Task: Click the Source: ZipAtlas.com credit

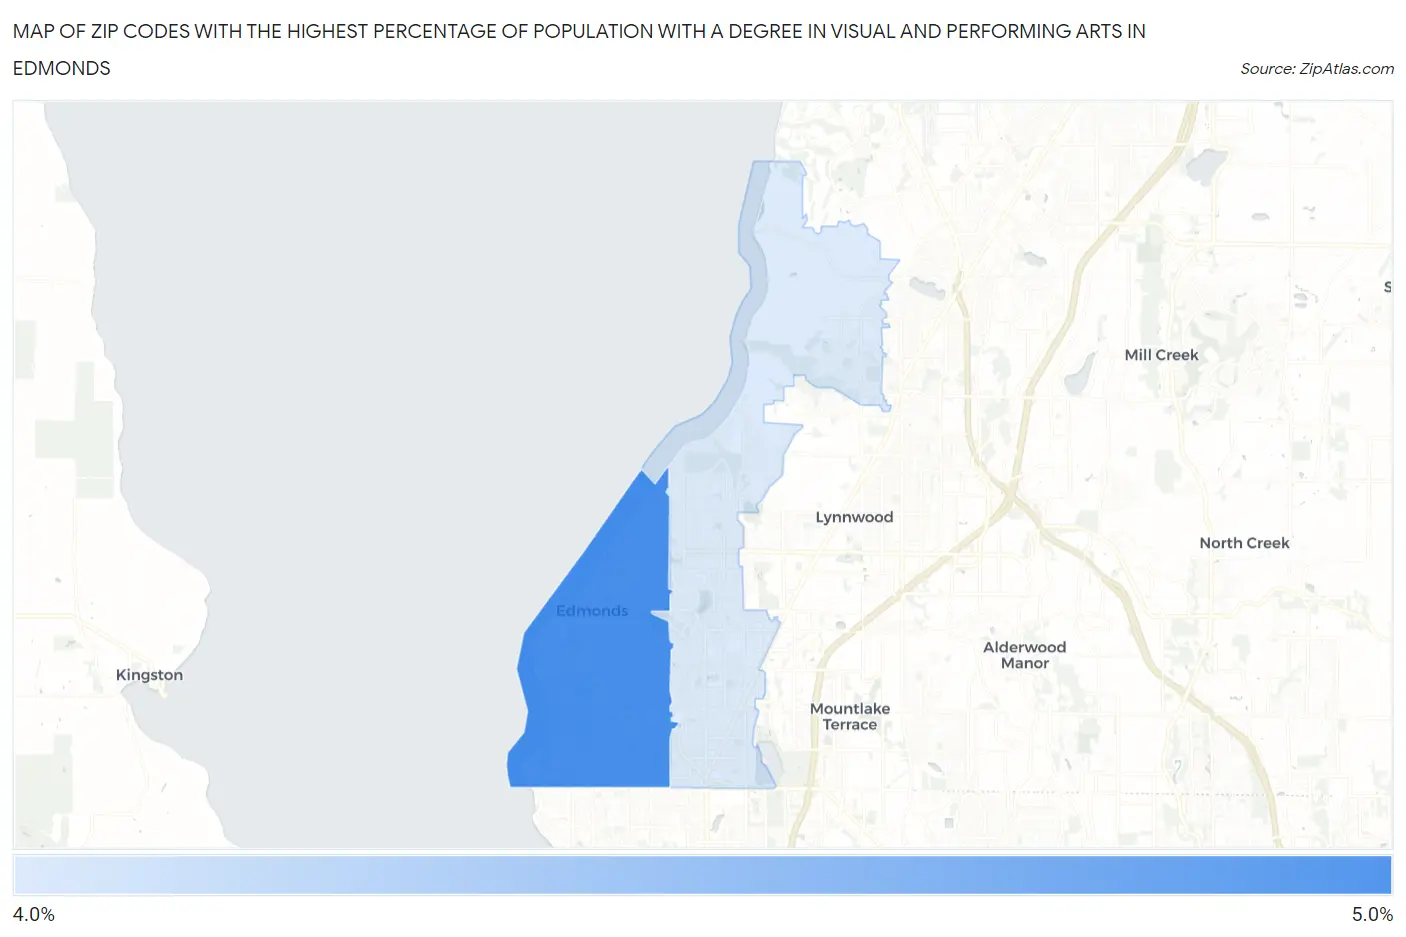Action: [x=1316, y=69]
